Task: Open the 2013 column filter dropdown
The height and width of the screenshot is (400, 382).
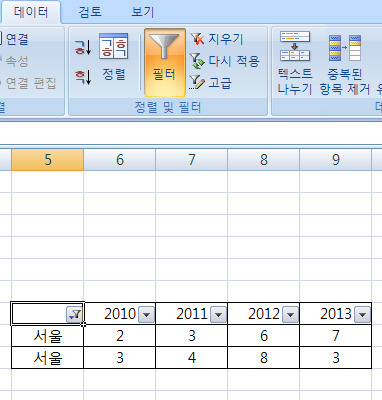Action: point(362,314)
